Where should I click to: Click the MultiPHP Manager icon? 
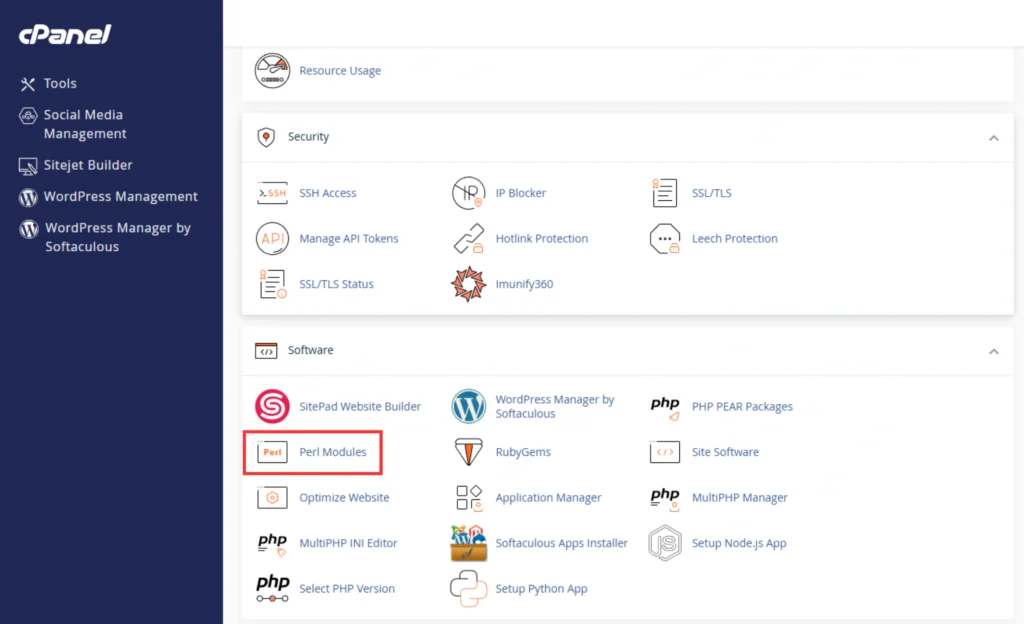[x=665, y=499]
